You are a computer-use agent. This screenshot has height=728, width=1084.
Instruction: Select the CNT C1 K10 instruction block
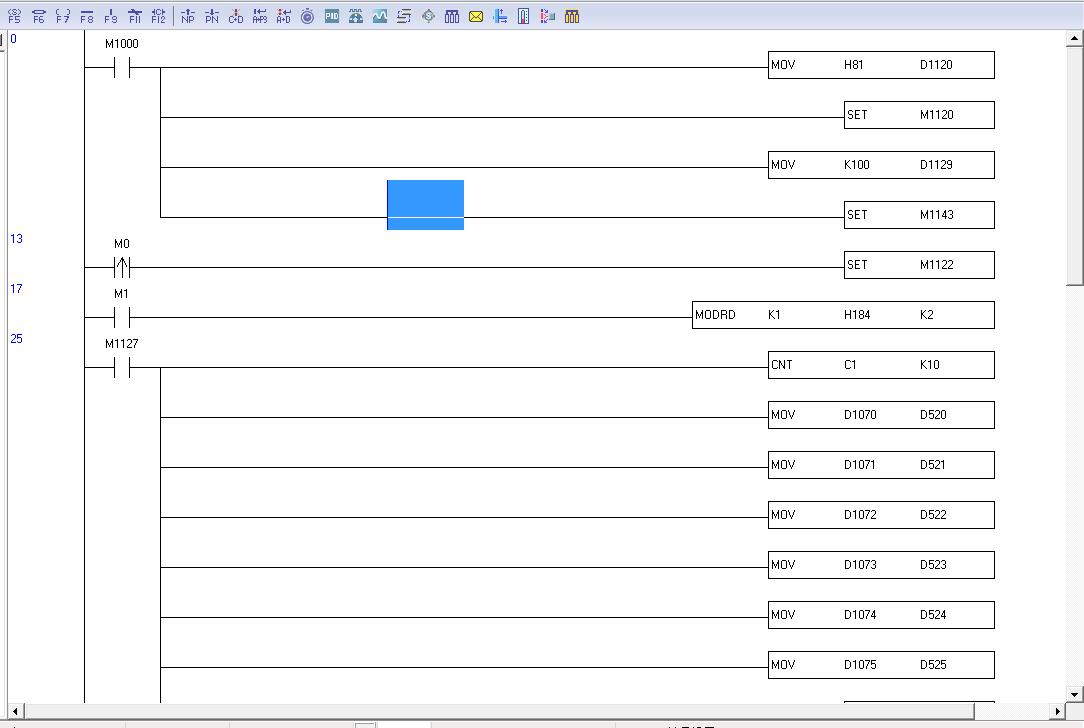880,365
